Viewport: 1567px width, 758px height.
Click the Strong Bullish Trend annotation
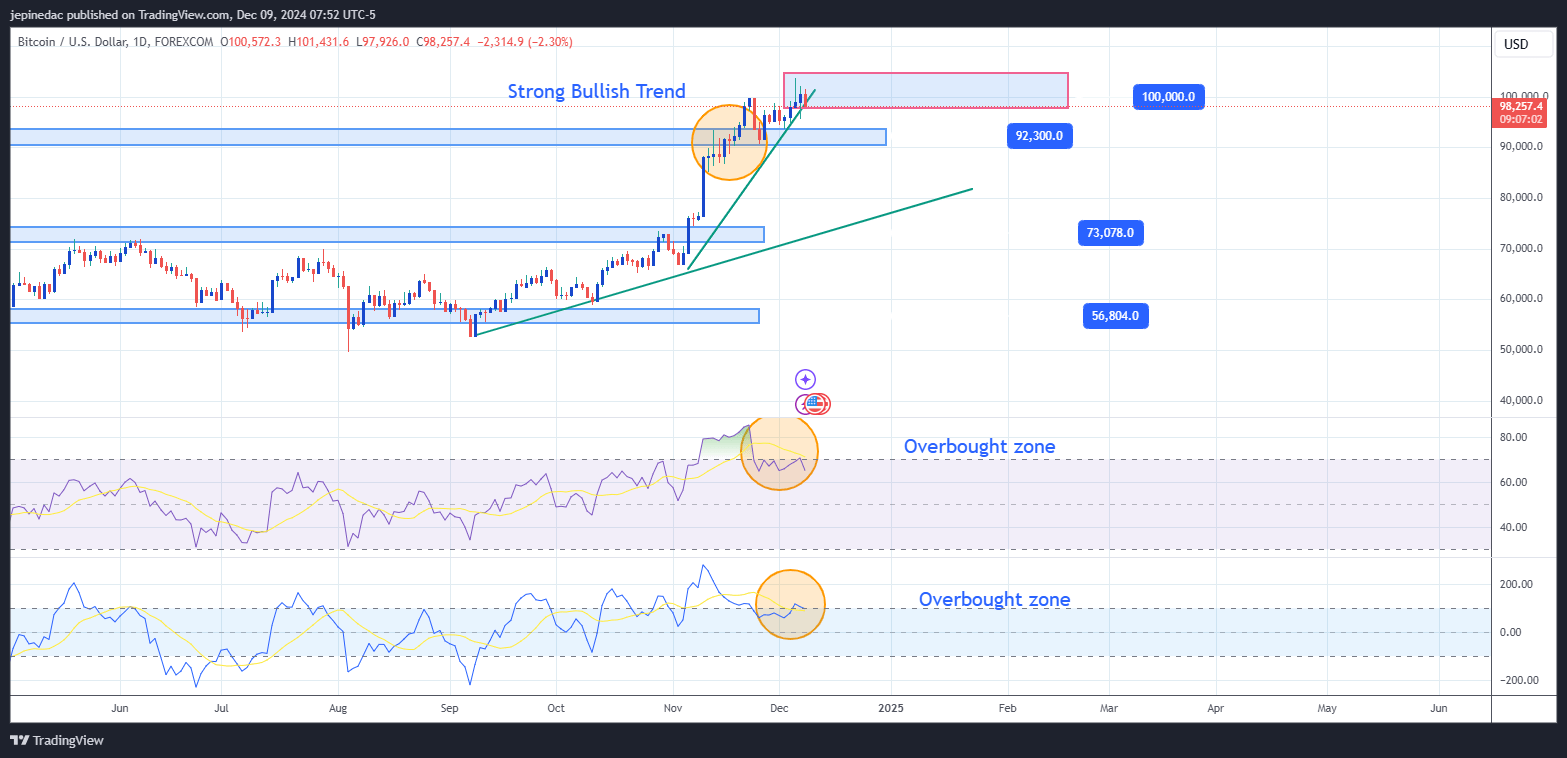[597, 91]
